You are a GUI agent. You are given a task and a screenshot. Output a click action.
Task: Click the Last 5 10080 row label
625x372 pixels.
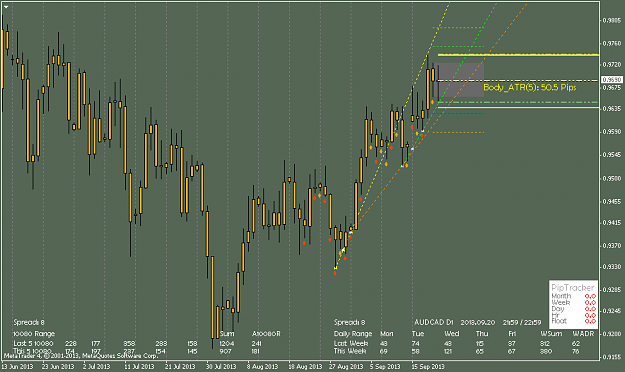tap(33, 343)
